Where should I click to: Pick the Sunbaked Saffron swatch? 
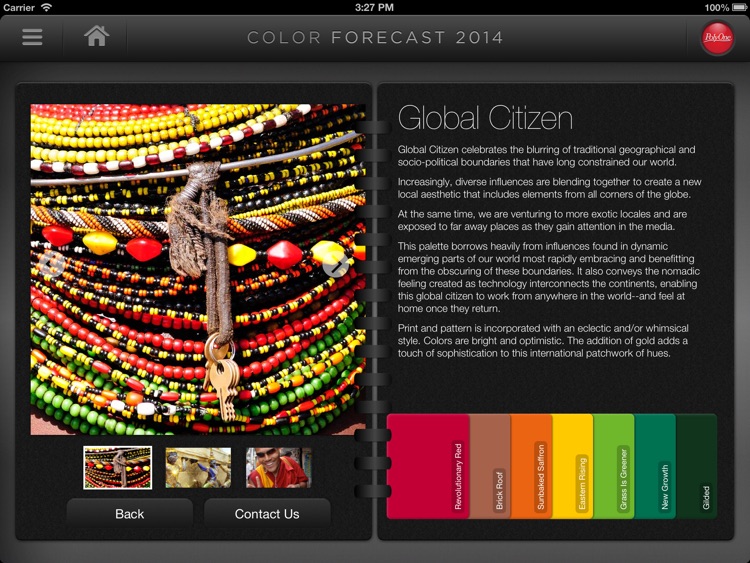[531, 466]
